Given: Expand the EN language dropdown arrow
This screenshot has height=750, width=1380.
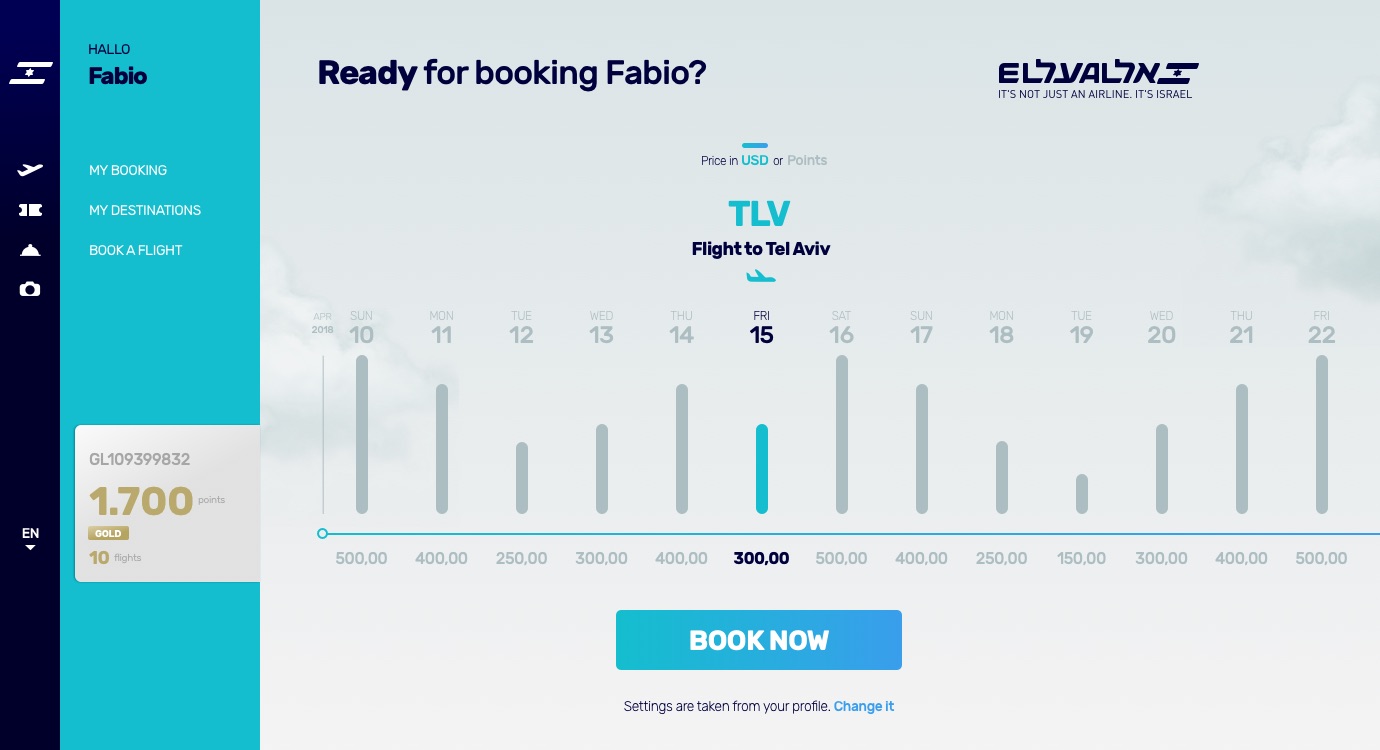Looking at the screenshot, I should click(x=30, y=548).
